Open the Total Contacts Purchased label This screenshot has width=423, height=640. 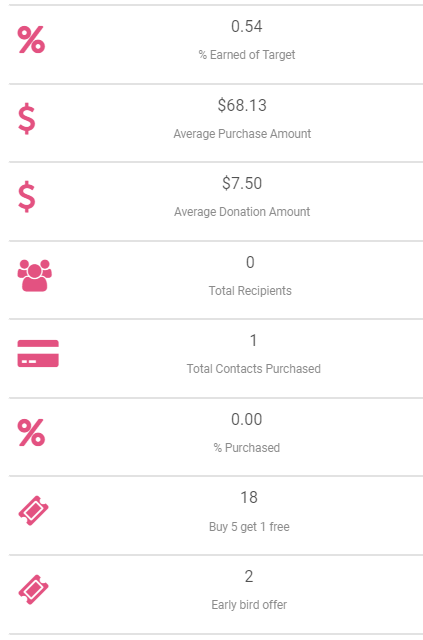[x=254, y=369]
